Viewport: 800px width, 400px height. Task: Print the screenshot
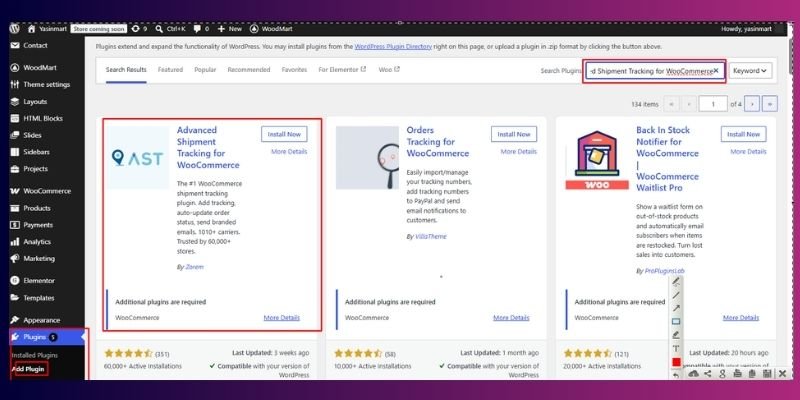[737, 374]
